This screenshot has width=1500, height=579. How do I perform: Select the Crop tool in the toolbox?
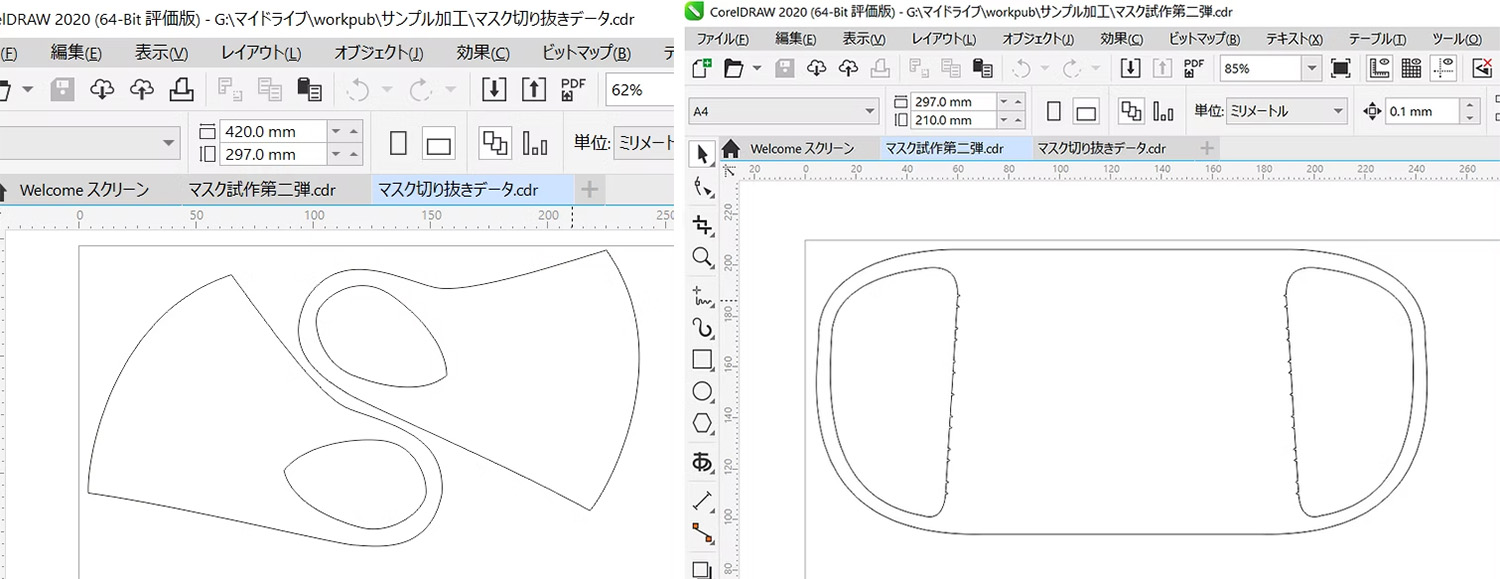coord(702,223)
